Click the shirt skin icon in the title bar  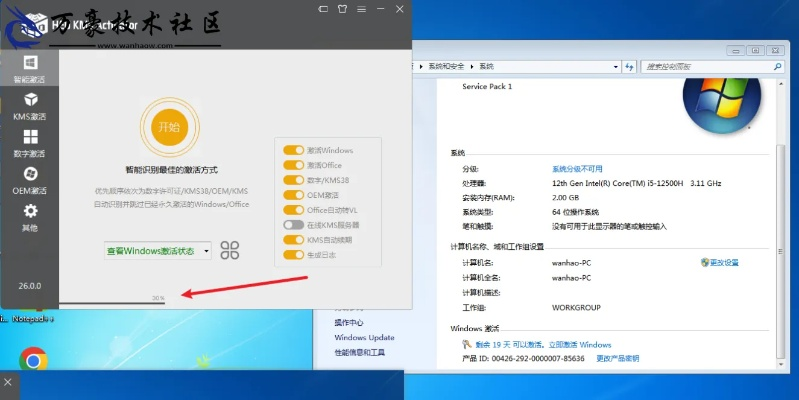pyautogui.click(x=342, y=9)
